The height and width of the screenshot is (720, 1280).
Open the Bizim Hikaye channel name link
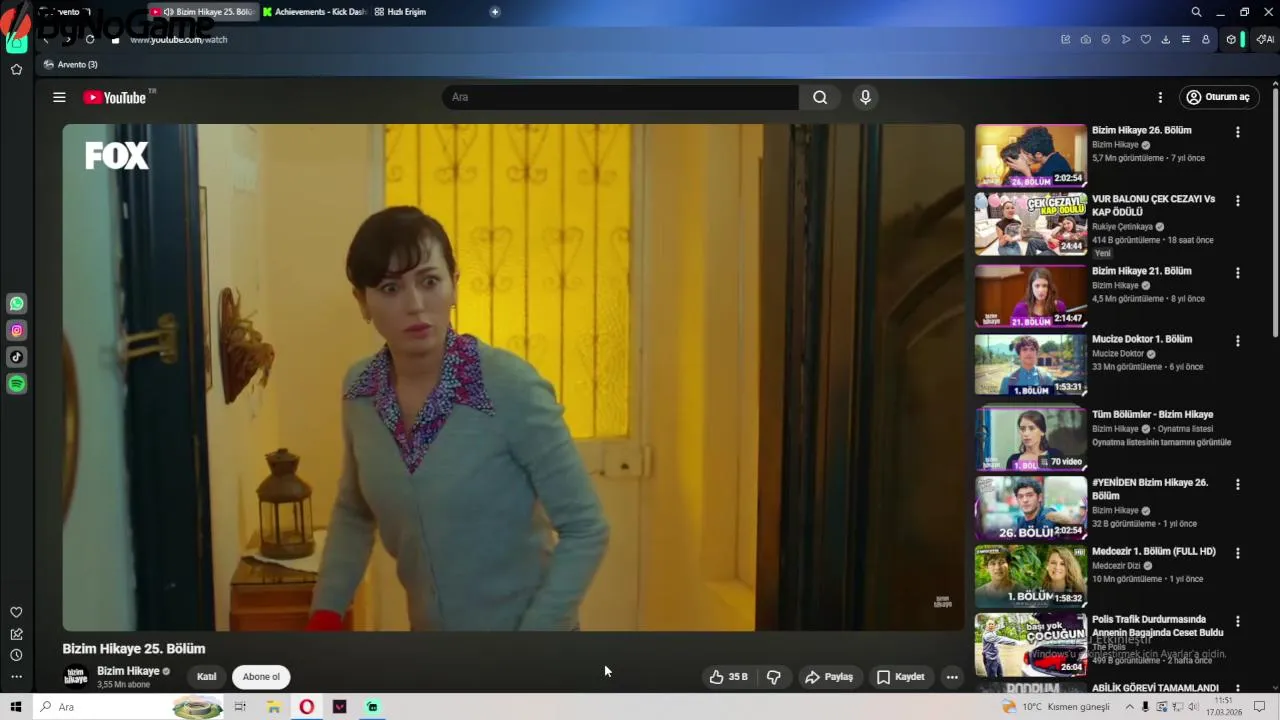point(128,671)
